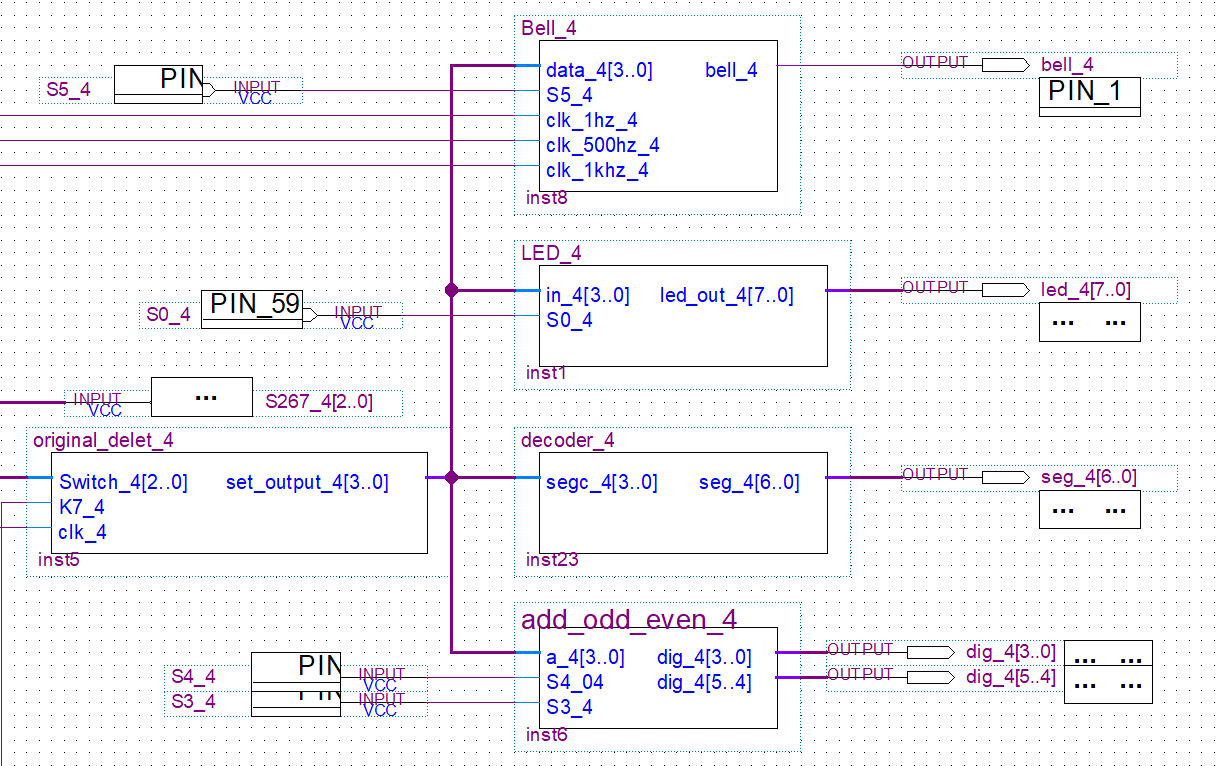Click the S3_4 port inside add_odd_even_4 block
The height and width of the screenshot is (766, 1218).
569,707
